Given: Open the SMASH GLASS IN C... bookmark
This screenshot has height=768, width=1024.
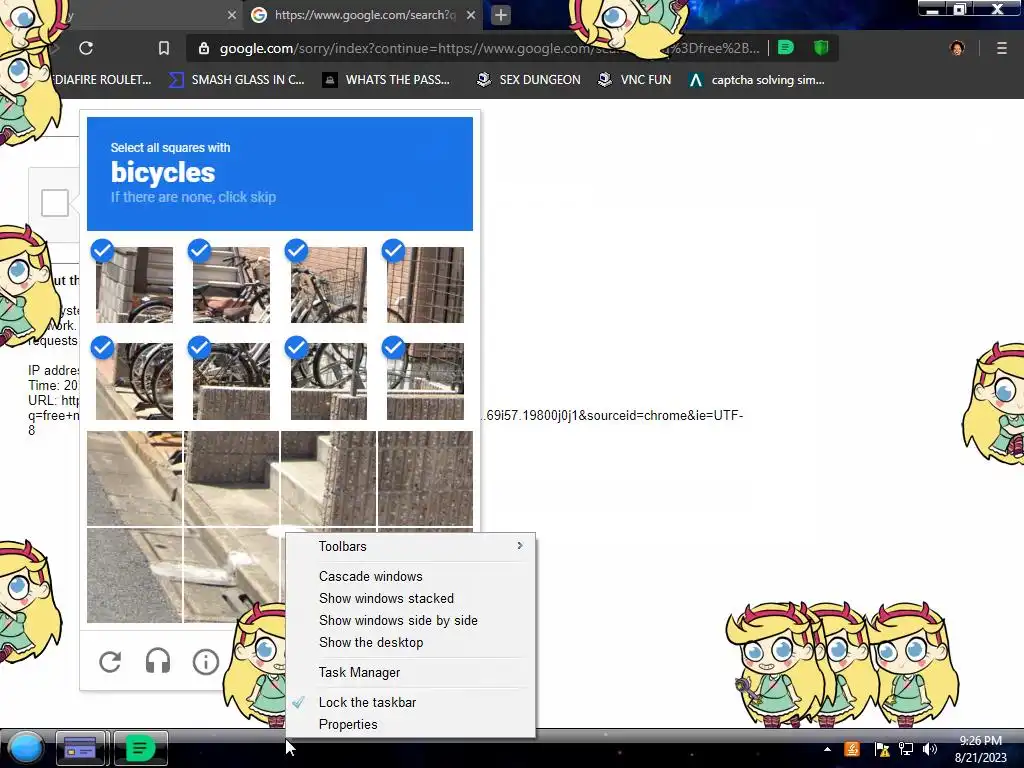Looking at the screenshot, I should (236, 80).
